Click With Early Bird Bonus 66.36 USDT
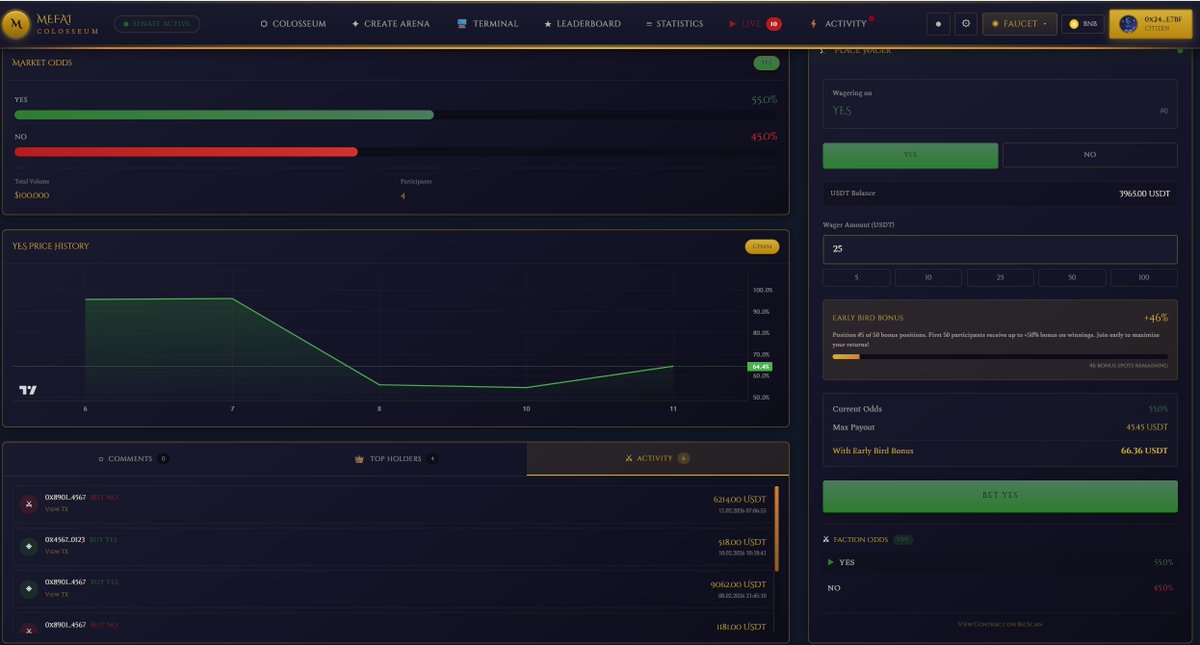Screen dimensions: 1200x645 click(1000, 451)
